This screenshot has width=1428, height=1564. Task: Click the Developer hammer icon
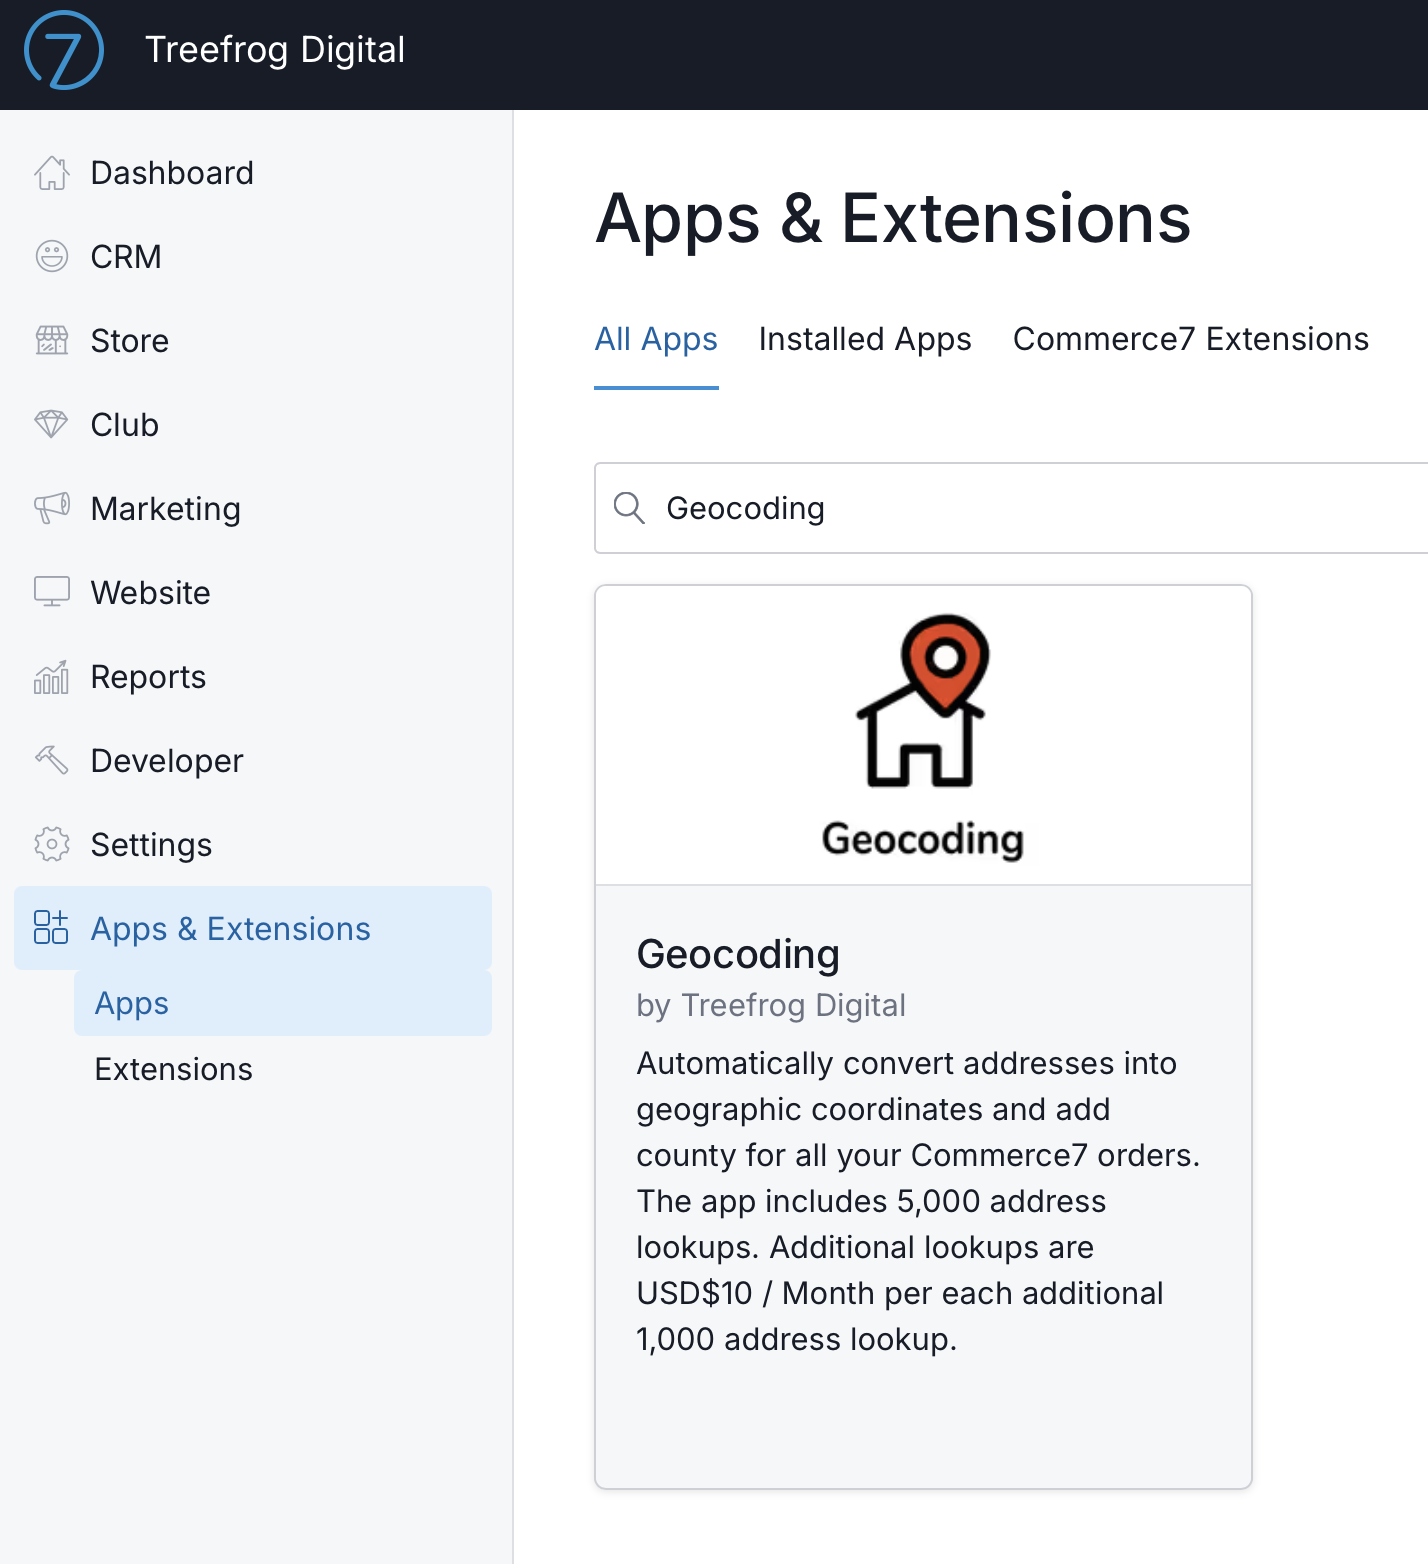point(52,761)
